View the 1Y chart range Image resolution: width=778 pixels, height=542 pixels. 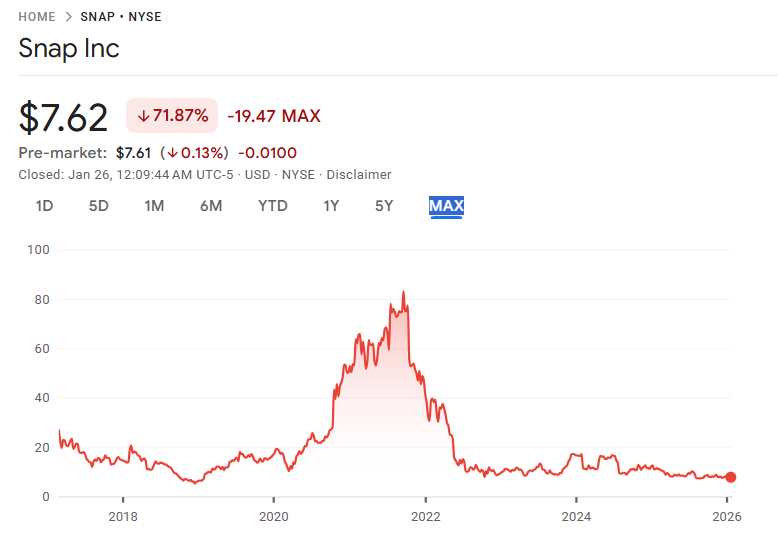[331, 206]
